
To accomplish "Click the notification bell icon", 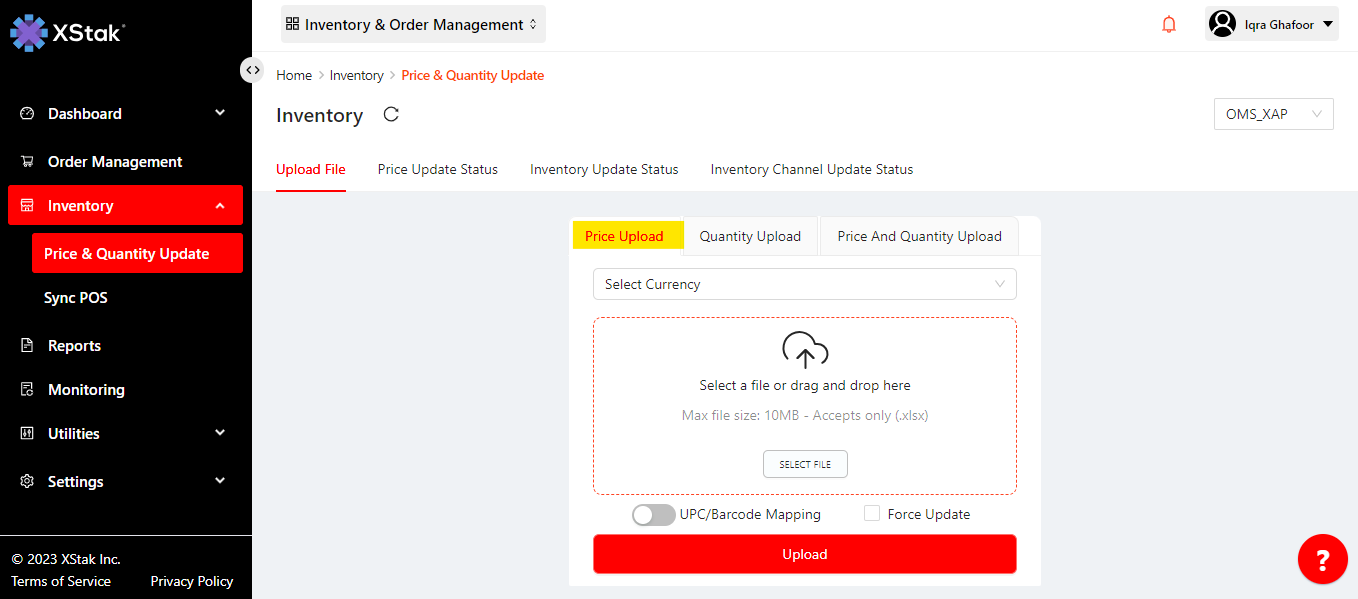I will [x=1168, y=25].
